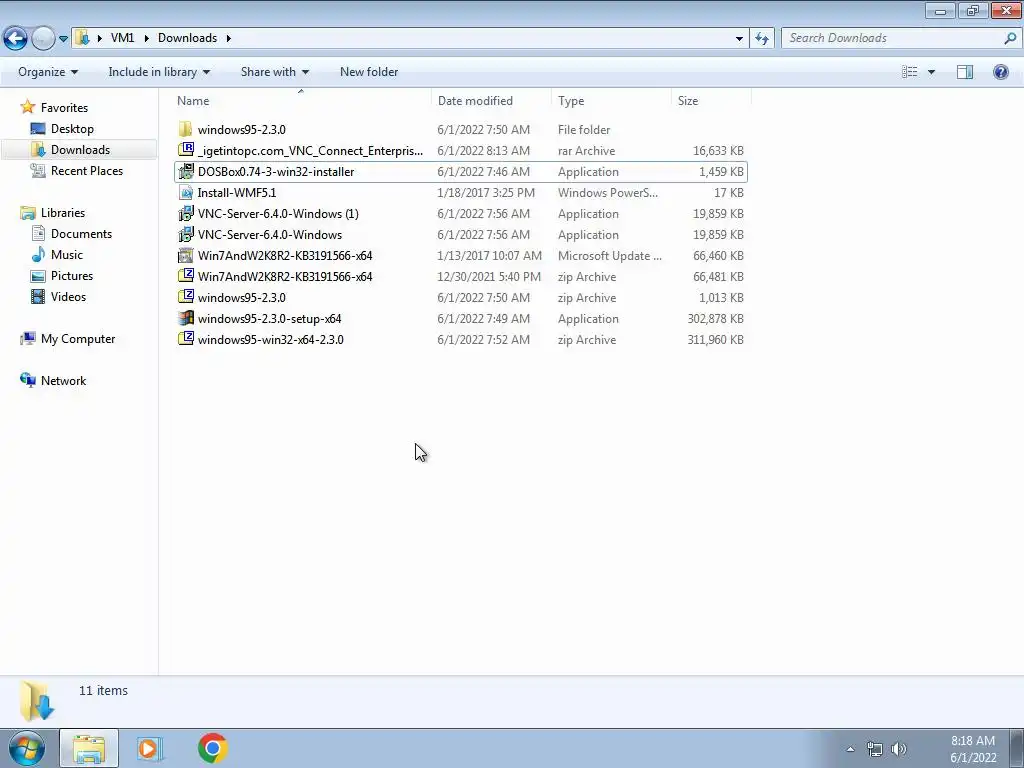This screenshot has width=1024, height=768.
Task: Open the Windows Start button
Action: (x=26, y=748)
